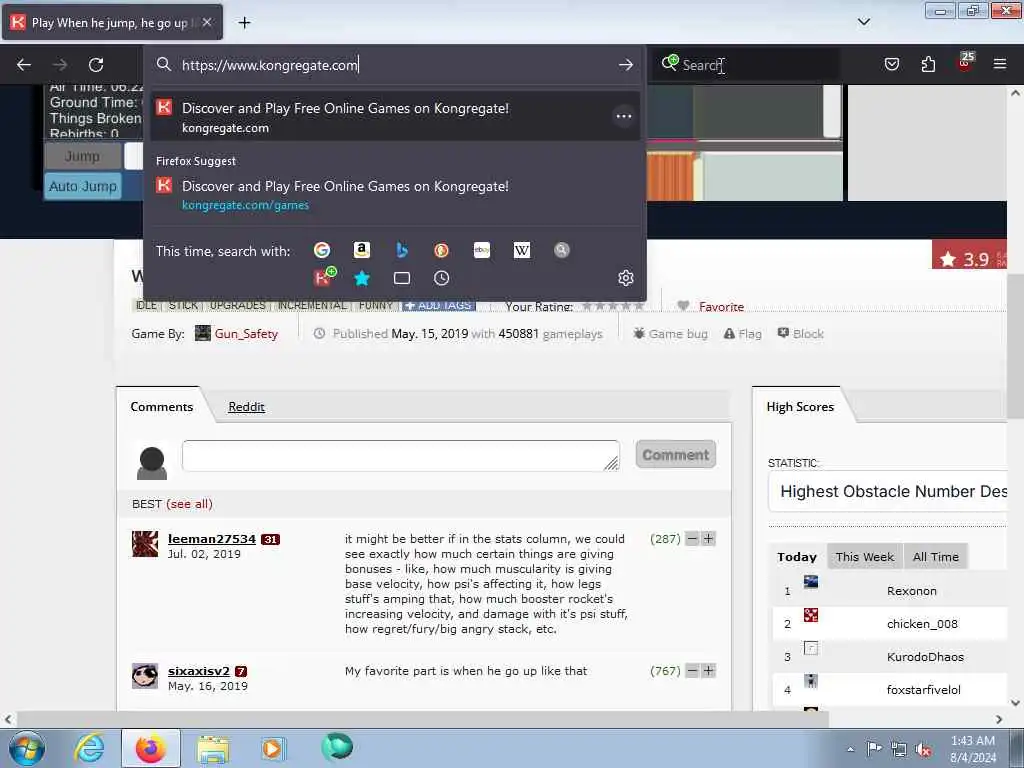Select kongregate.com/games Firefox suggestion
Image resolution: width=1024 pixels, height=768 pixels.
[394, 195]
